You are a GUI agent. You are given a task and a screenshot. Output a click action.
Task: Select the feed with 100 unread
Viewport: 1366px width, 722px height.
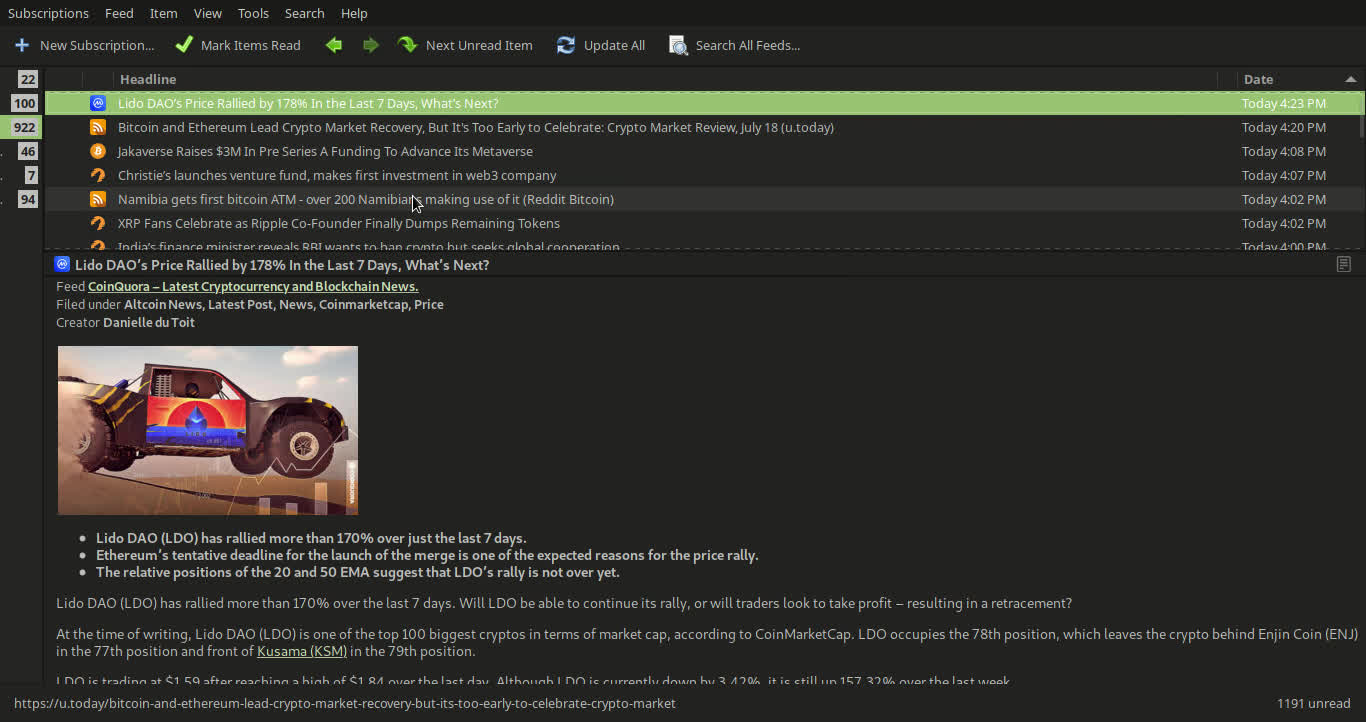[25, 103]
